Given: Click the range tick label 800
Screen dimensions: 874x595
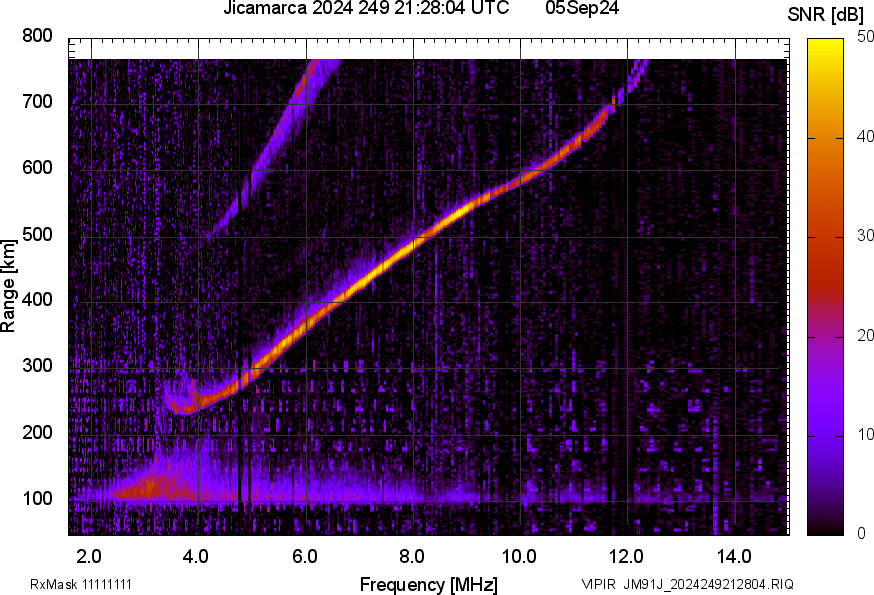Looking at the screenshot, I should (x=37, y=36).
